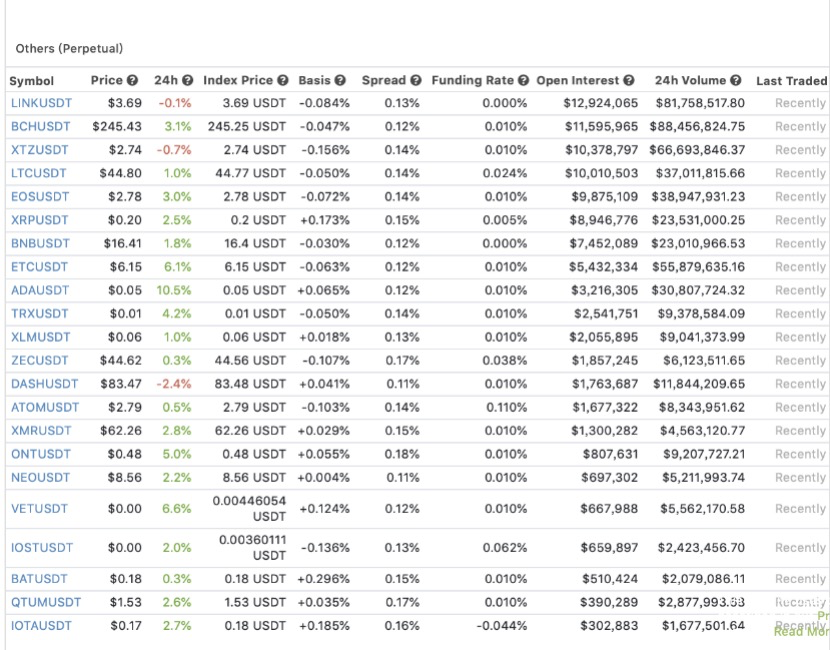Open the Index Price help tooltip icon
Viewport: 830px width, 650px height.
pos(283,81)
